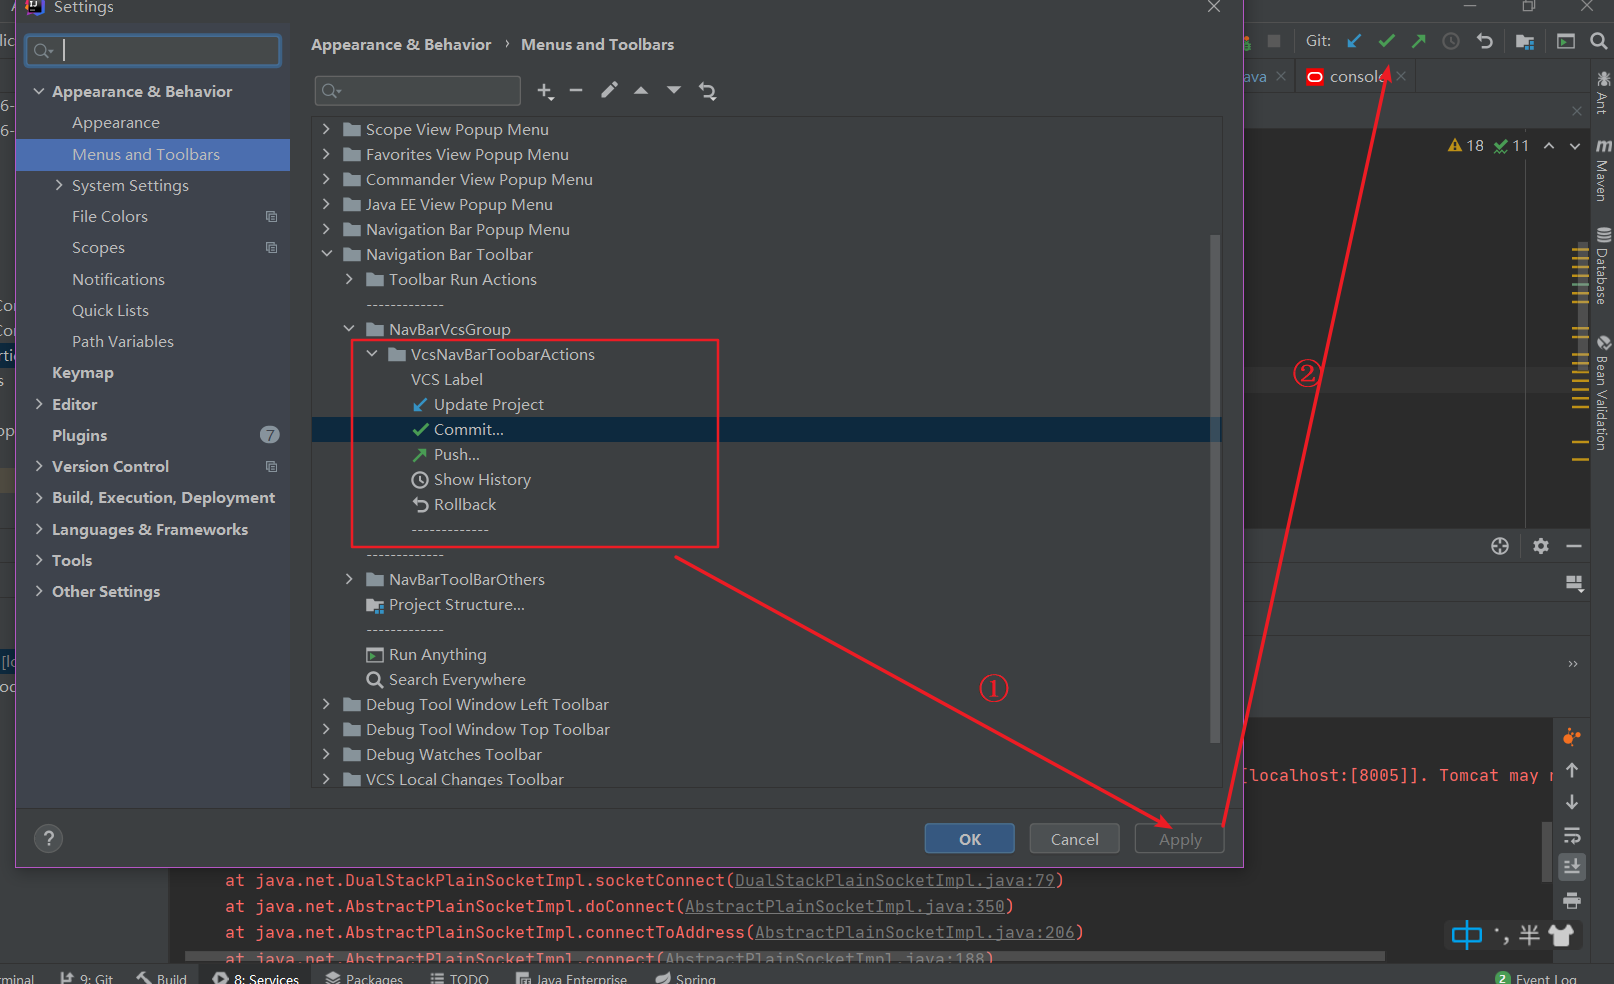Expand Version Control settings group
The height and width of the screenshot is (984, 1614).
point(39,466)
